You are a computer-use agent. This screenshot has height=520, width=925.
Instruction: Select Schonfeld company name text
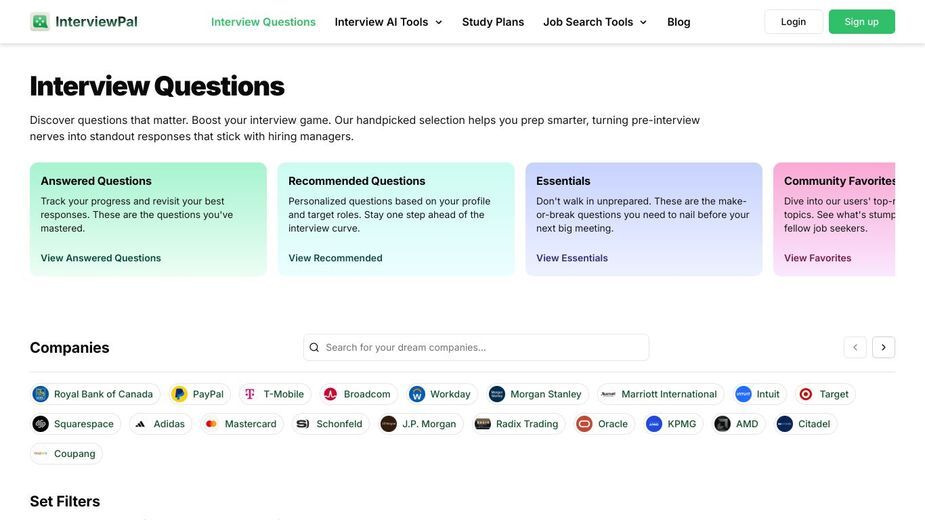click(x=339, y=424)
